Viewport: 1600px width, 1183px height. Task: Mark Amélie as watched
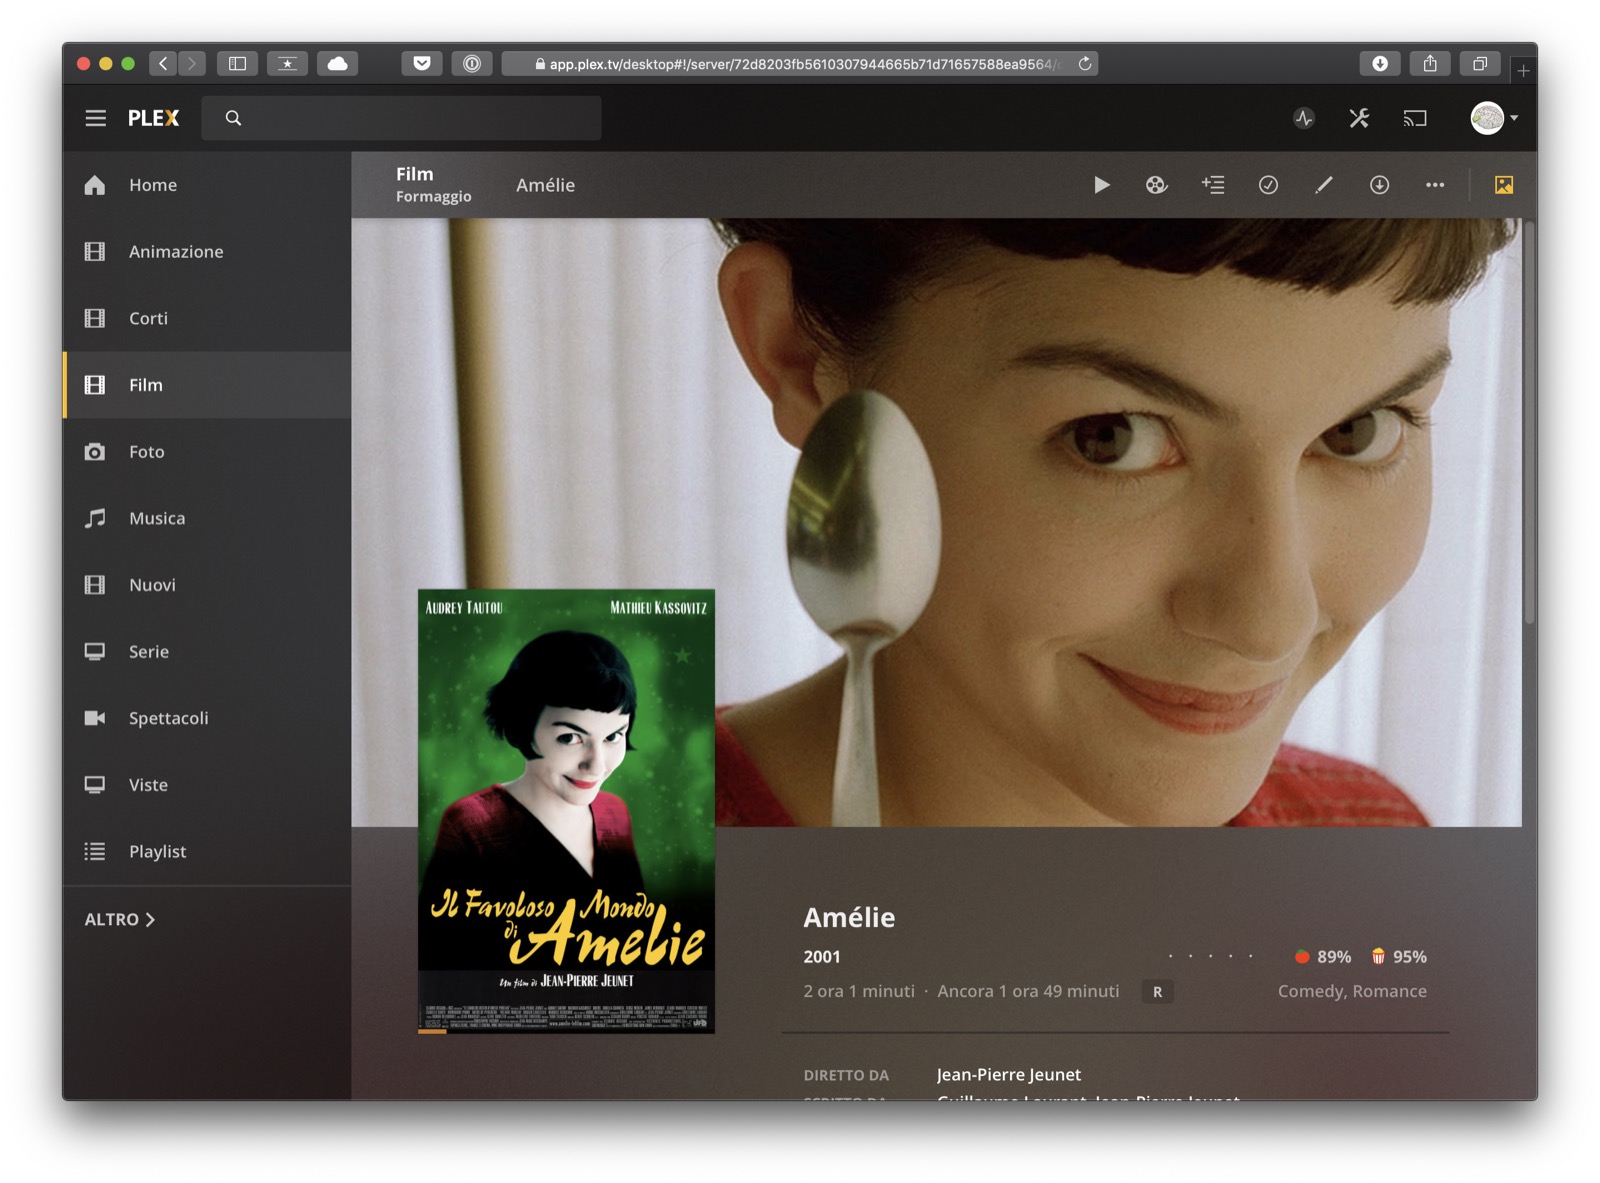(1268, 185)
